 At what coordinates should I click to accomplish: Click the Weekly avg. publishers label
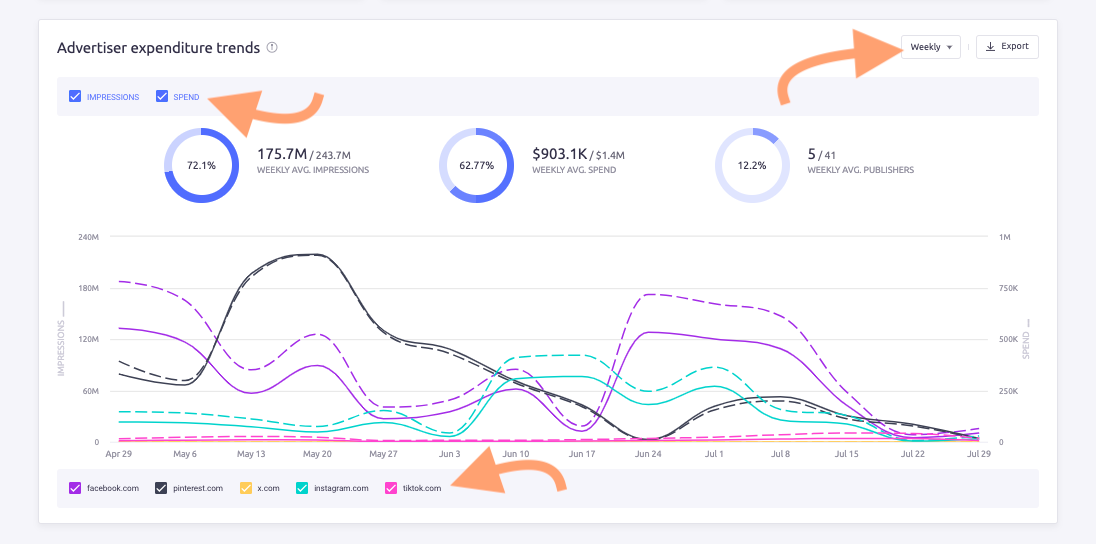pos(861,170)
